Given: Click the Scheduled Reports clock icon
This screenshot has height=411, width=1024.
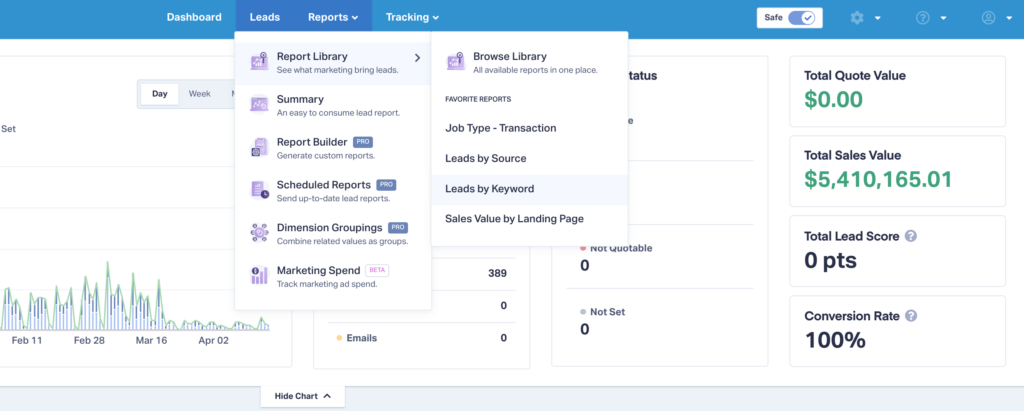Looking at the screenshot, I should tap(259, 190).
